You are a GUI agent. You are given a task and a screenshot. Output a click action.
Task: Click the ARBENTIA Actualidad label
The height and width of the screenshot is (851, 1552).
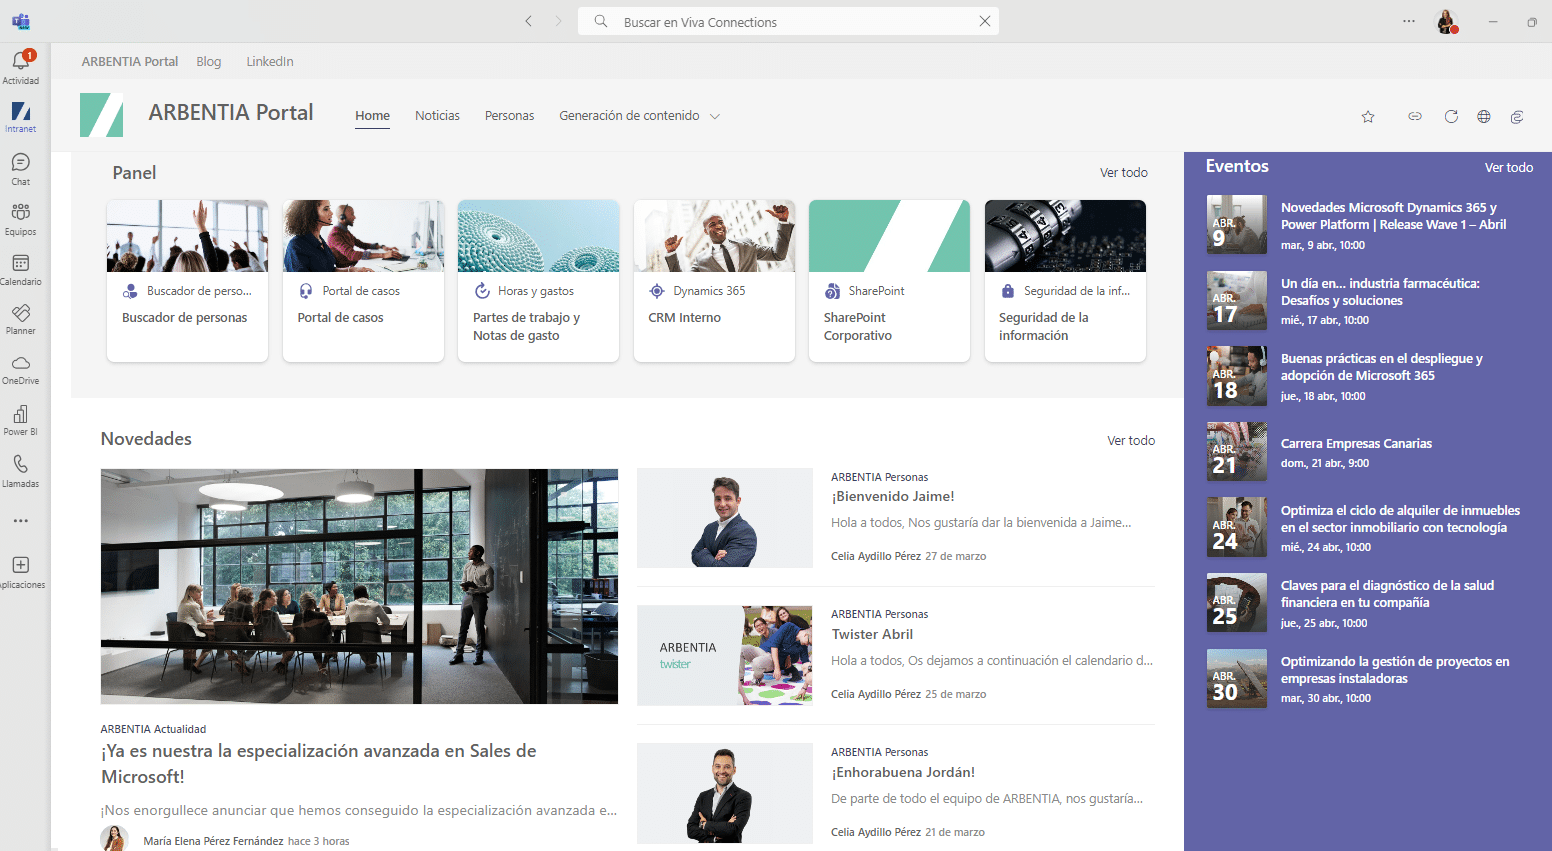pos(153,729)
